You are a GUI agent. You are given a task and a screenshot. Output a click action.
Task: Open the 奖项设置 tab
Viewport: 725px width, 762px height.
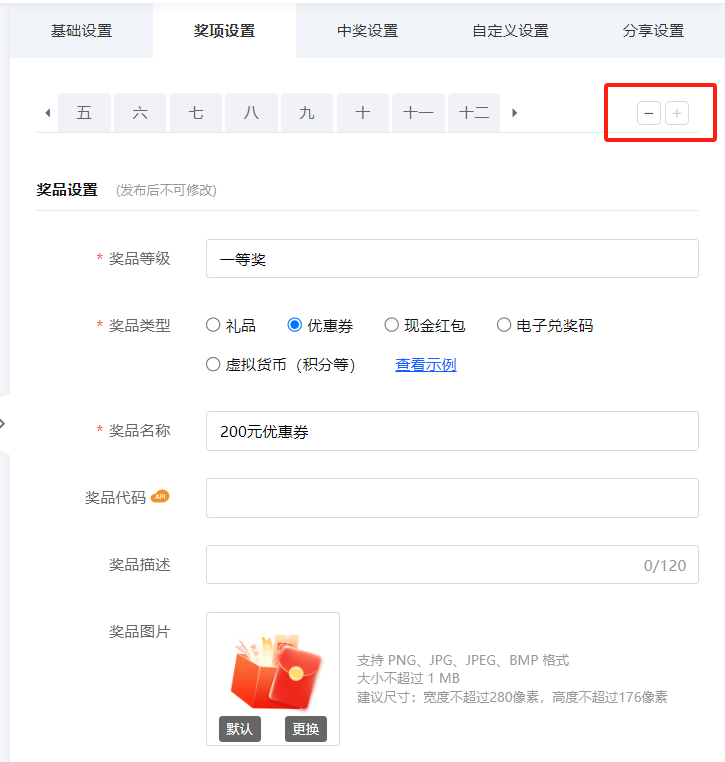[224, 31]
